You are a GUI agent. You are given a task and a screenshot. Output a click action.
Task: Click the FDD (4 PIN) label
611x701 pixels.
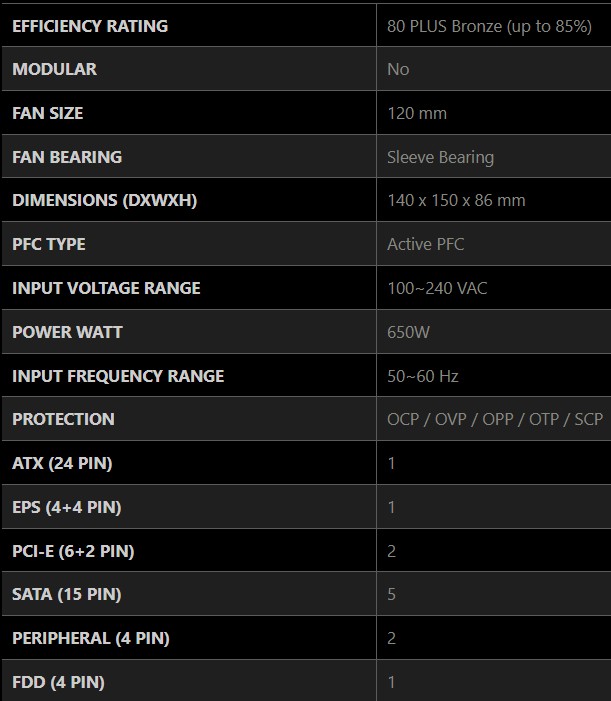click(x=58, y=682)
